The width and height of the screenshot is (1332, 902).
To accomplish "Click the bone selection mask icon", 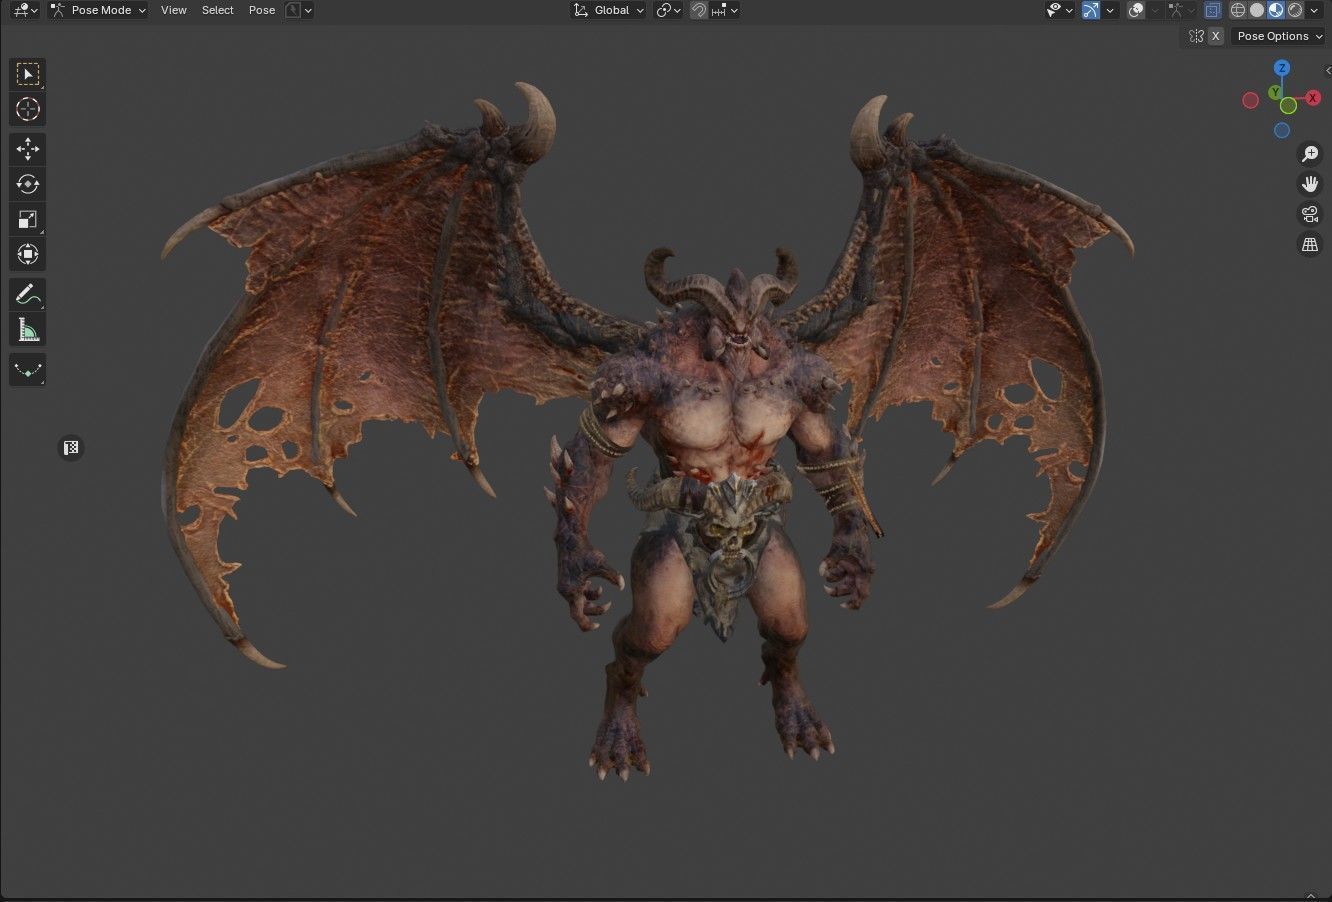I will point(293,10).
